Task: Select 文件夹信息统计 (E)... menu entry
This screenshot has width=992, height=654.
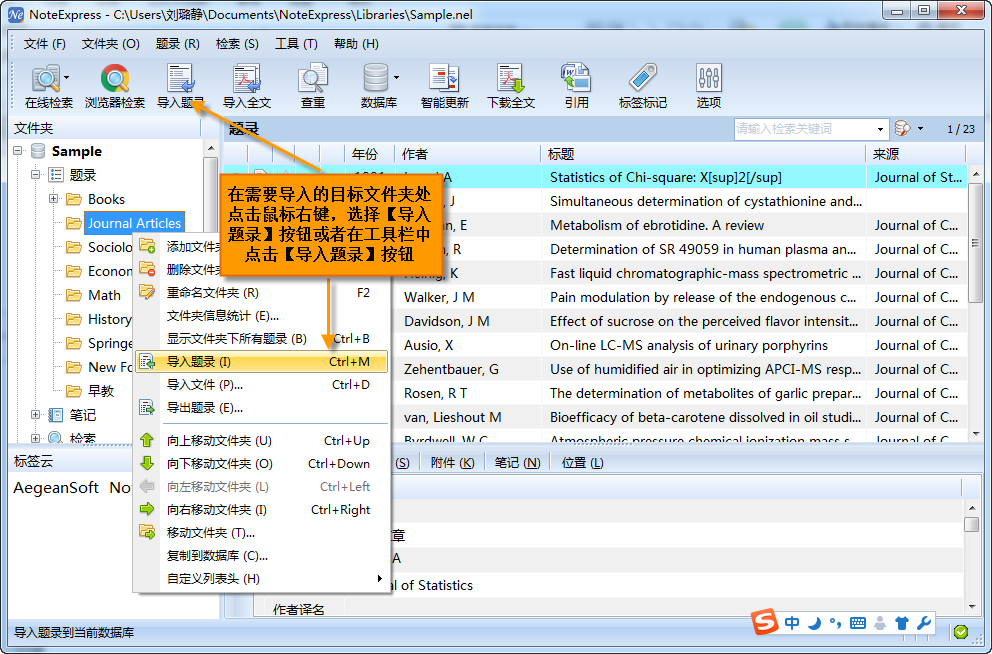Action: coord(261,316)
